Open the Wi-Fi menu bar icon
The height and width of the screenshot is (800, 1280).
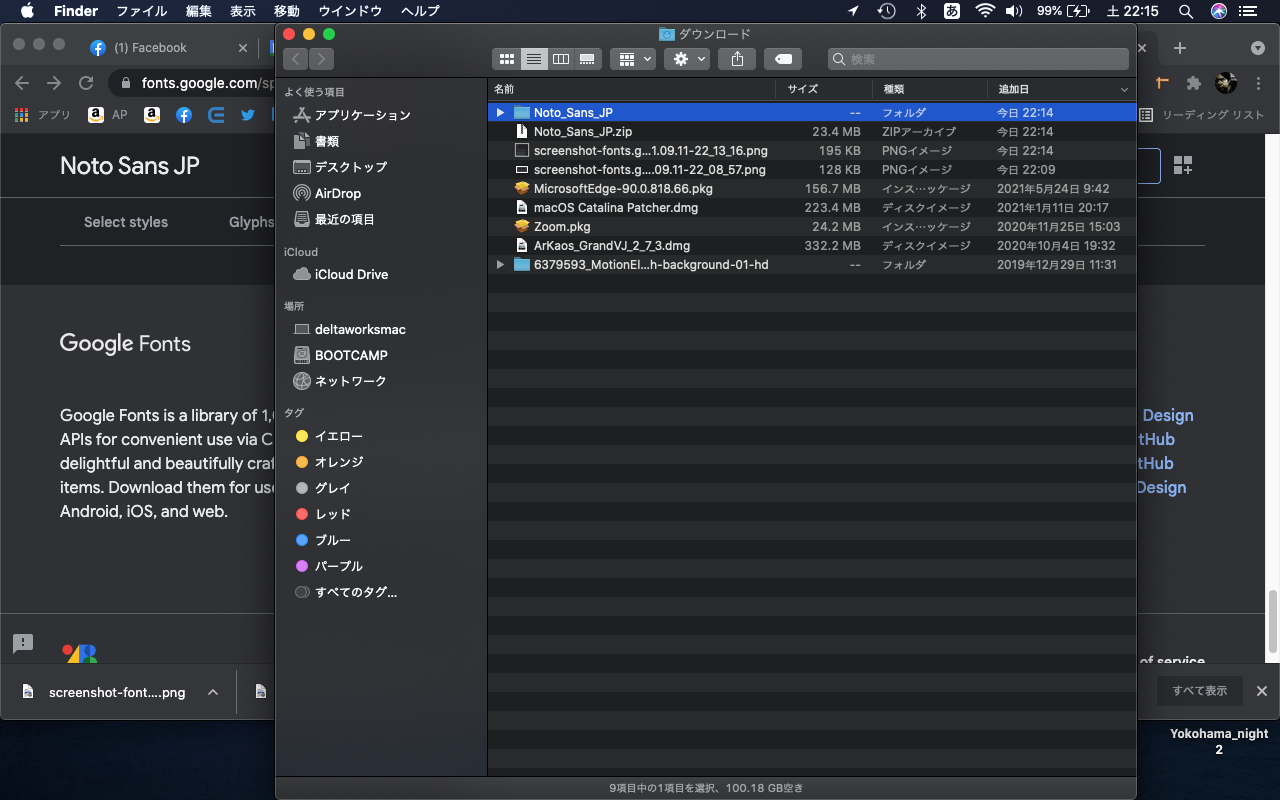pyautogui.click(x=985, y=11)
